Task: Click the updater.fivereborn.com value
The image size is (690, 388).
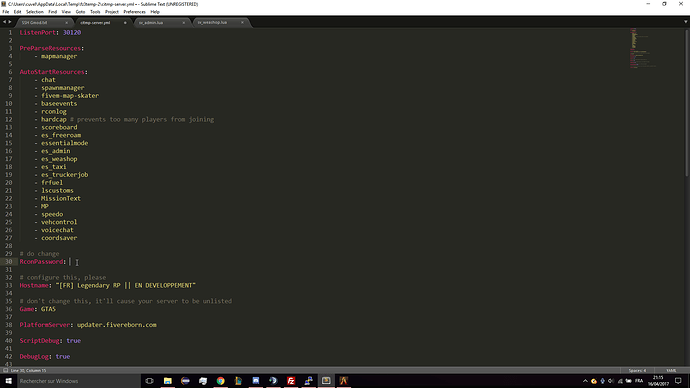Action: tap(117, 325)
